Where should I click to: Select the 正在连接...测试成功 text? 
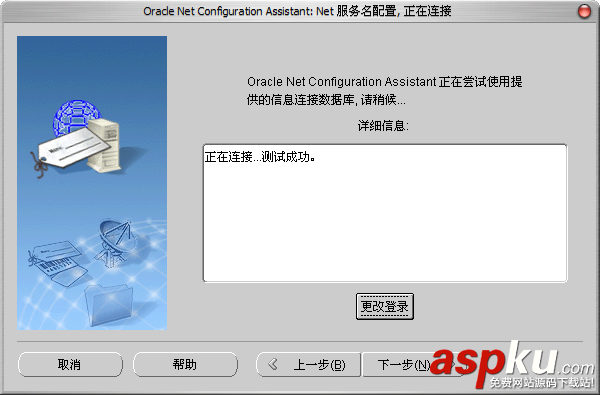click(260, 157)
